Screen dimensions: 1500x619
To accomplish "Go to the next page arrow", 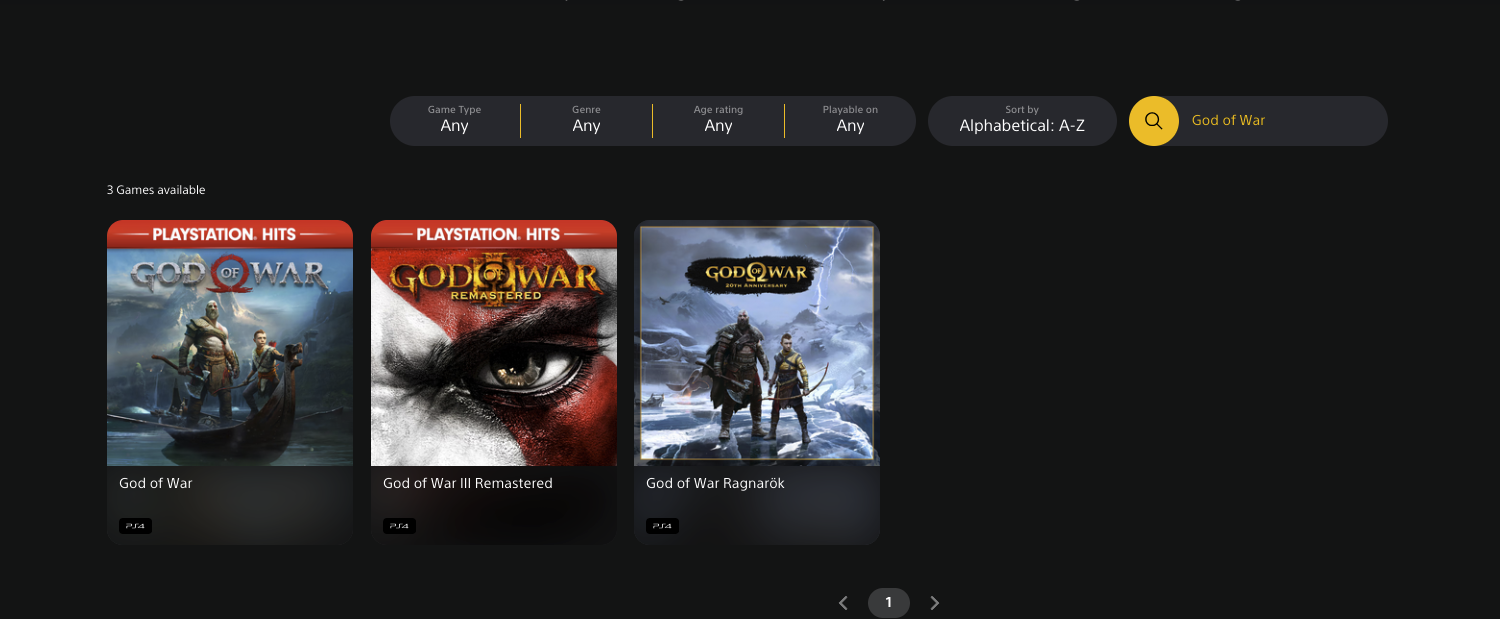I will click(935, 603).
